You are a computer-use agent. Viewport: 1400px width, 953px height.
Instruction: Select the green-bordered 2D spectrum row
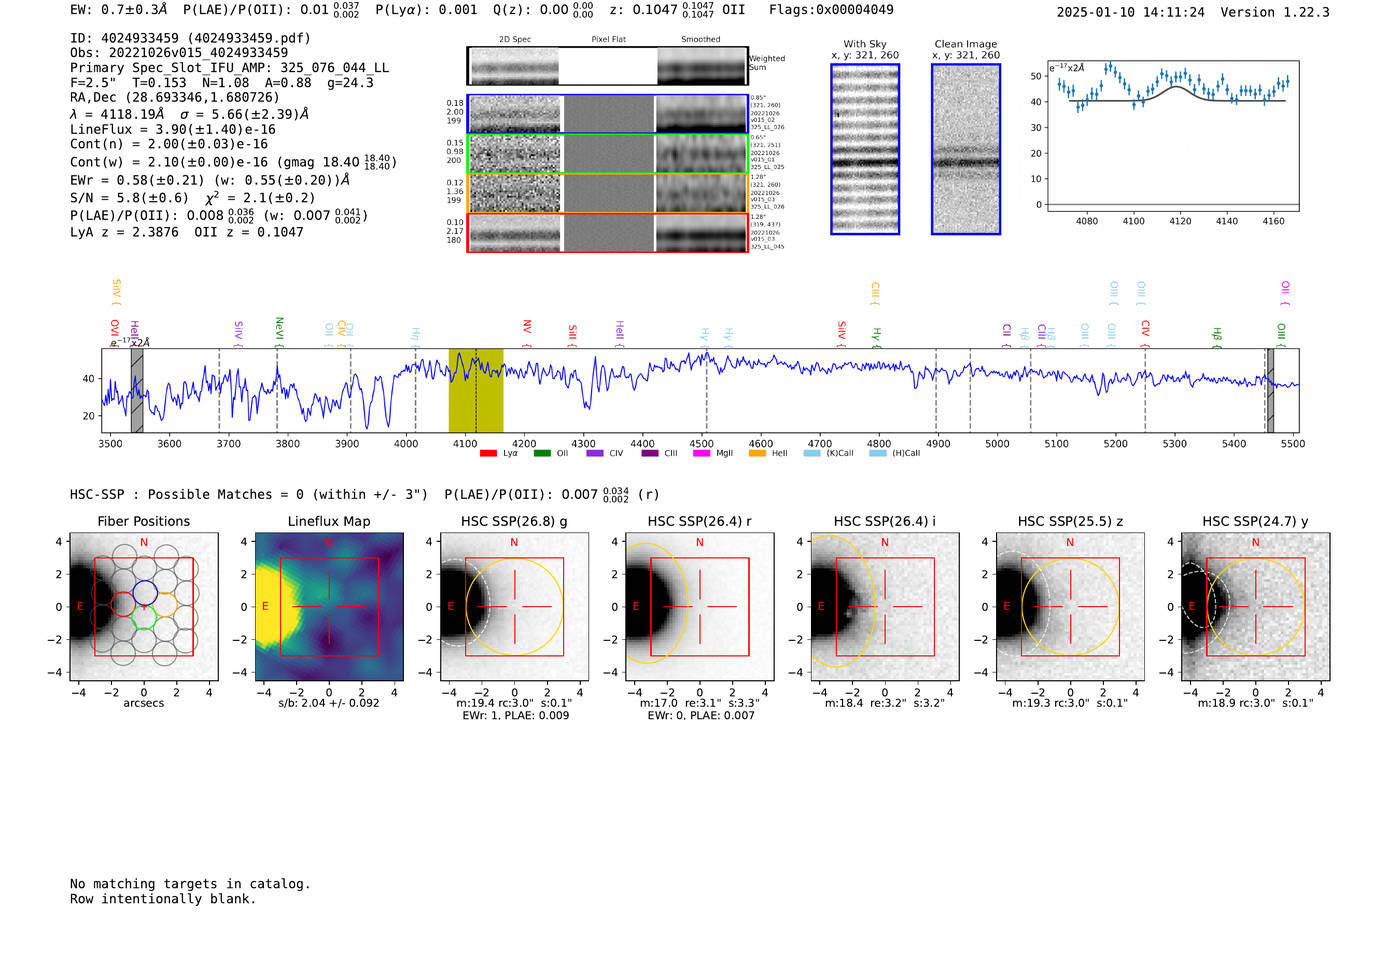point(608,154)
